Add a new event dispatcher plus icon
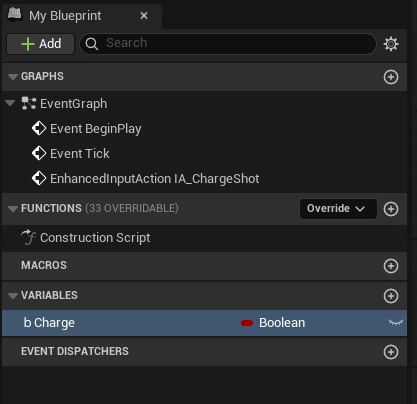Screen dimensions: 417x404 click(391, 352)
